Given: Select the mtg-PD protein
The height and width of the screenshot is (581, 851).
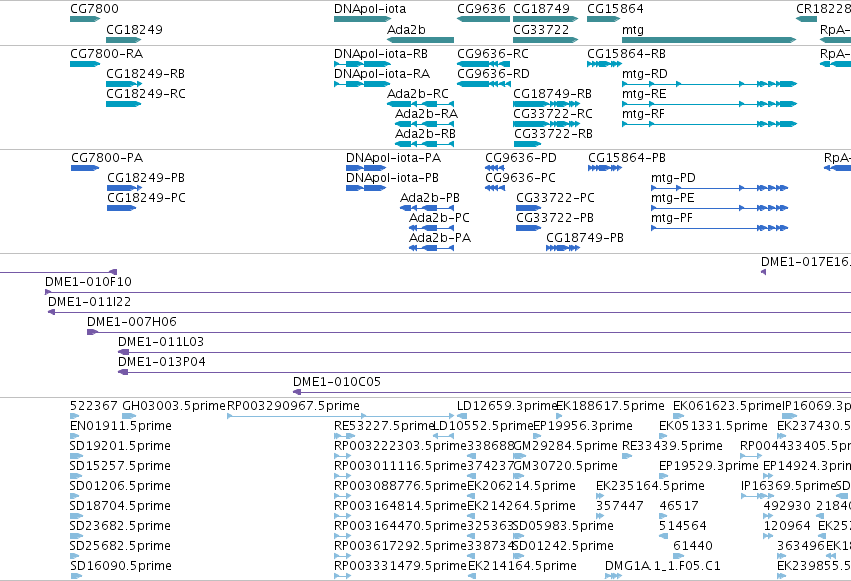Looking at the screenshot, I should (719, 188).
